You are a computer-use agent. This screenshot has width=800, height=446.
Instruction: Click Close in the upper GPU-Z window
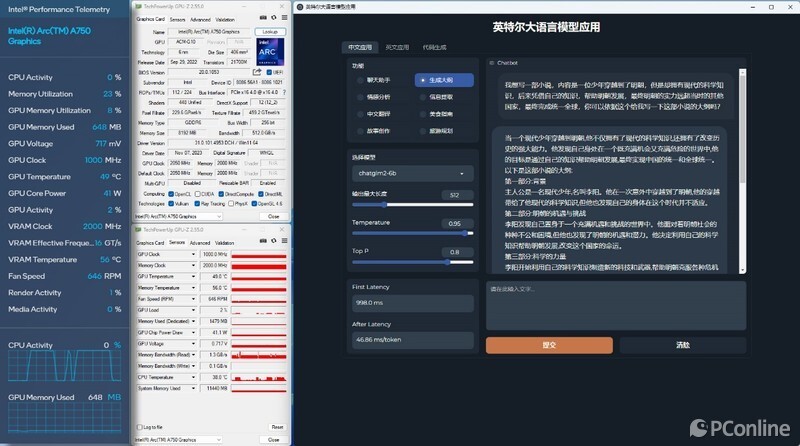click(274, 216)
